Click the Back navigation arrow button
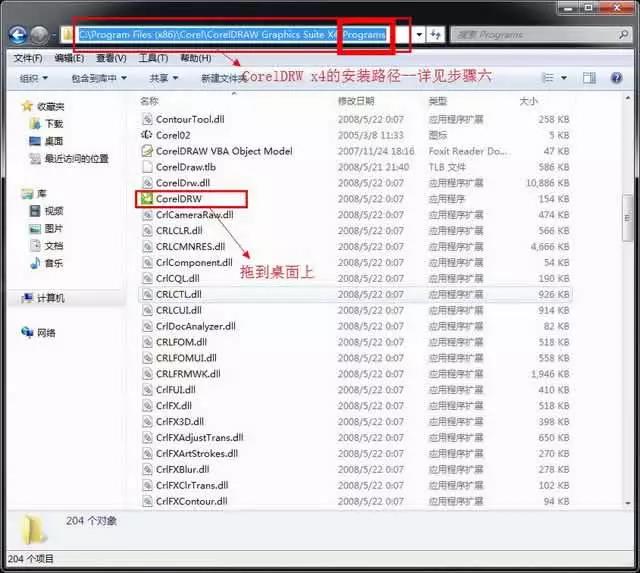This screenshot has height=573, width=640. click(x=18, y=35)
